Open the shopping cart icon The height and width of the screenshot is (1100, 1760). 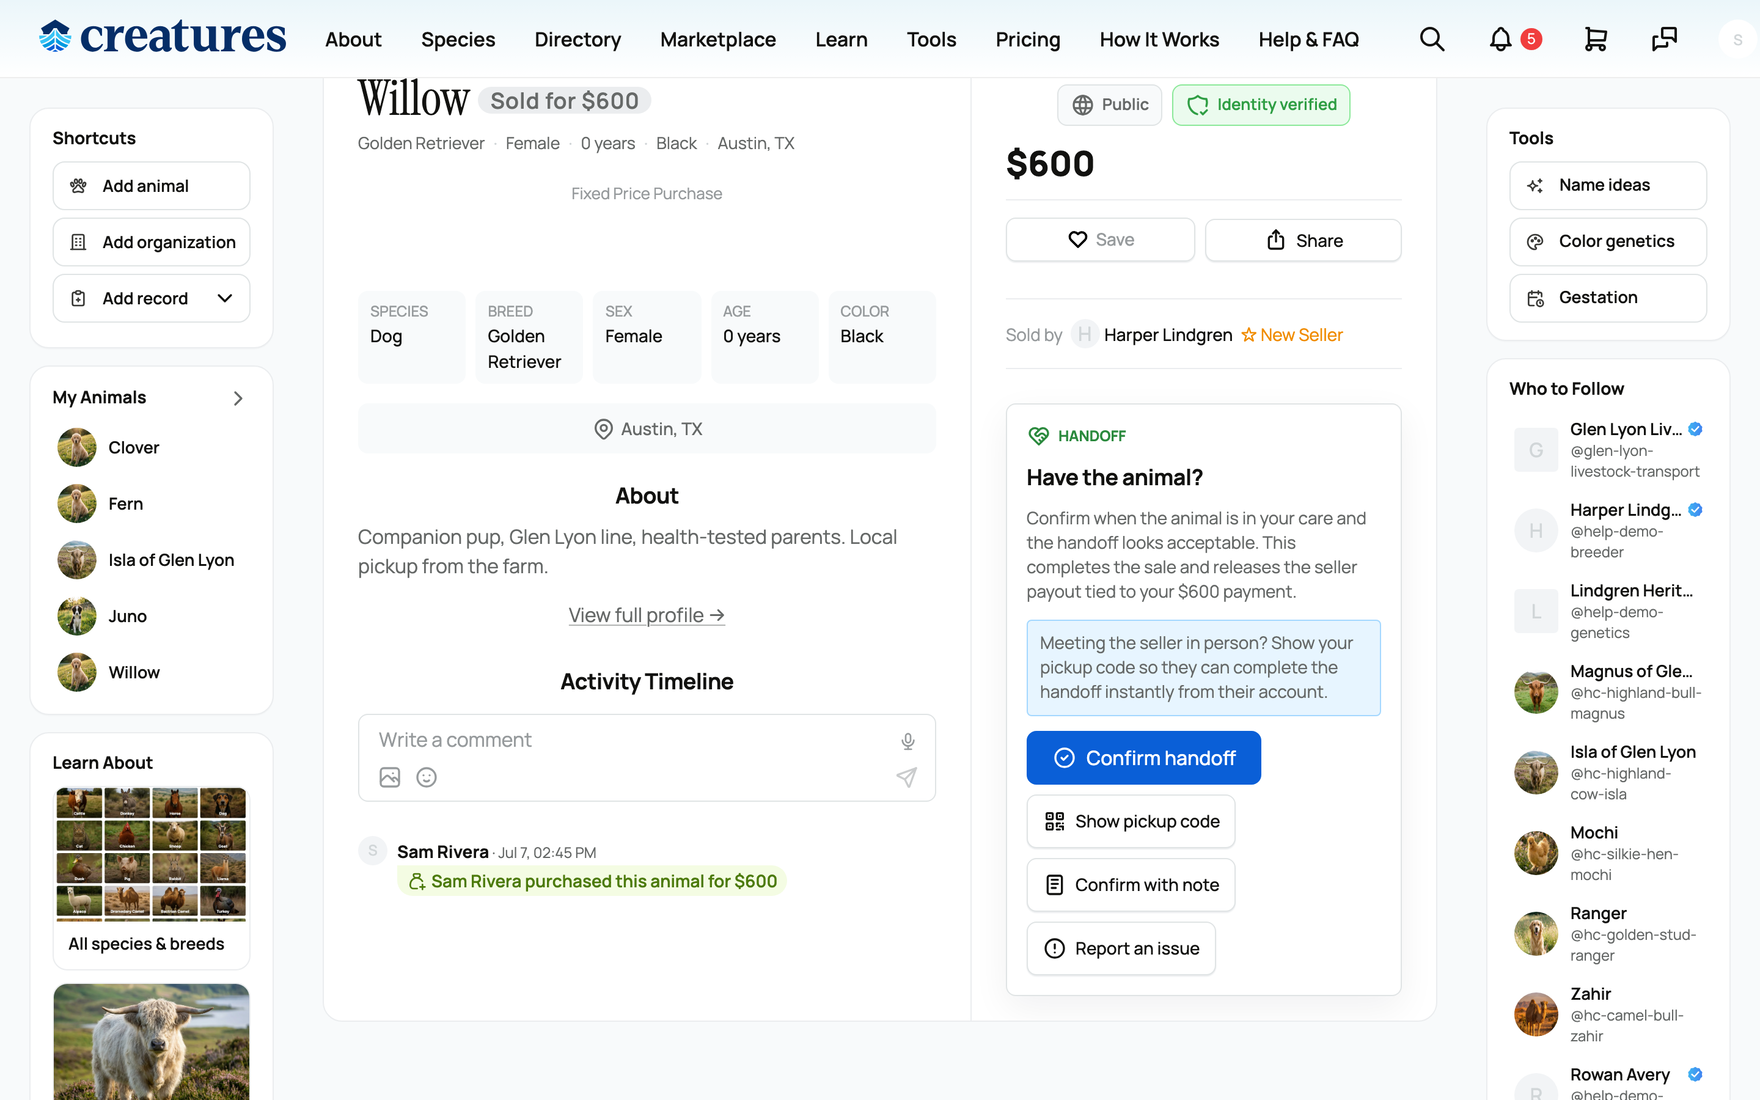(x=1595, y=39)
